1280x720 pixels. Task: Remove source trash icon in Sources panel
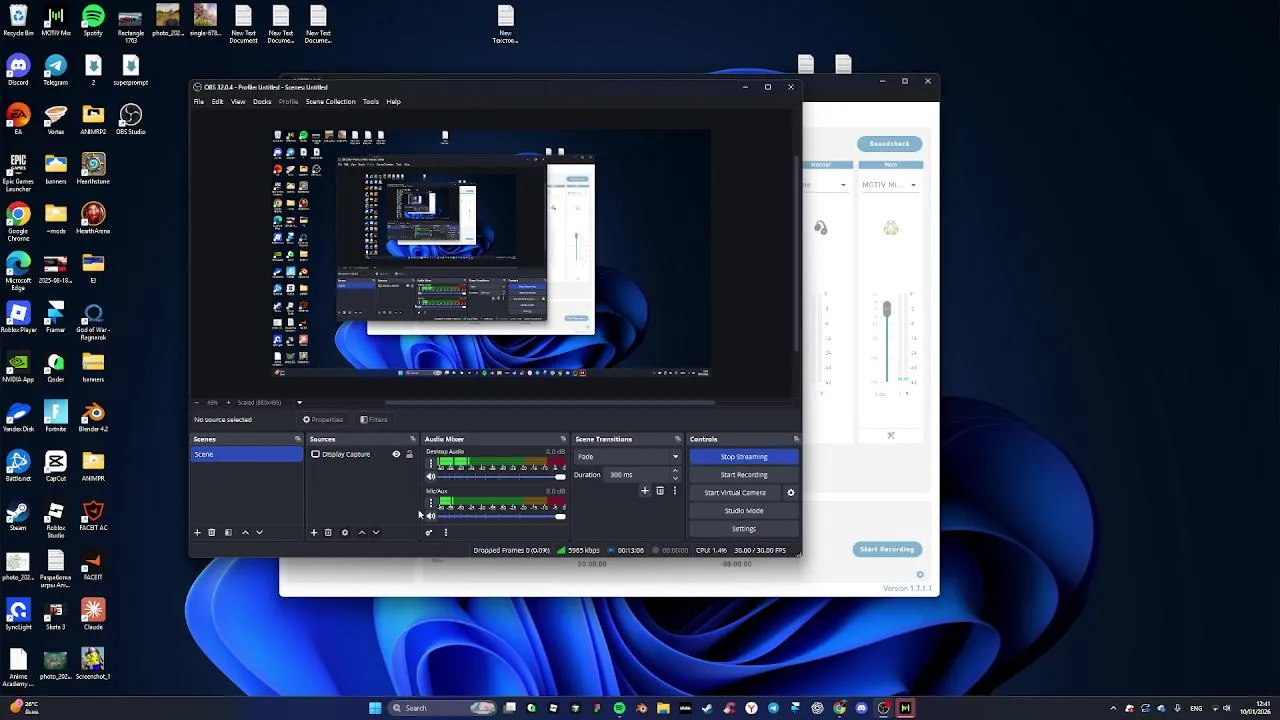(x=328, y=532)
